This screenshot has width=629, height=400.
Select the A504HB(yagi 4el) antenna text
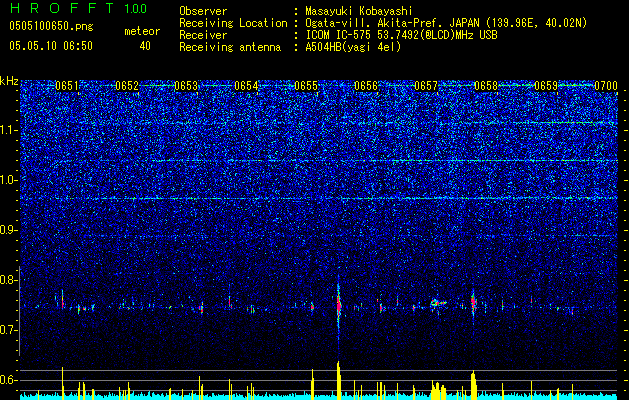coord(353,47)
